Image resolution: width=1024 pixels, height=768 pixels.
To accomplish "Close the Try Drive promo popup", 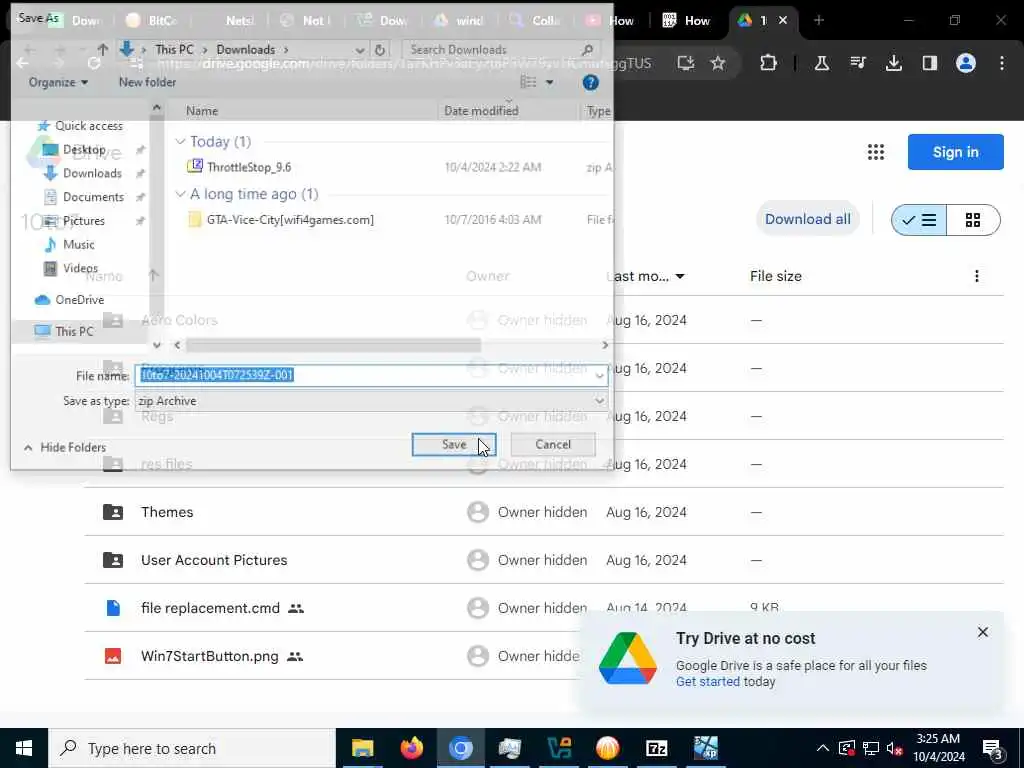I will pyautogui.click(x=982, y=632).
